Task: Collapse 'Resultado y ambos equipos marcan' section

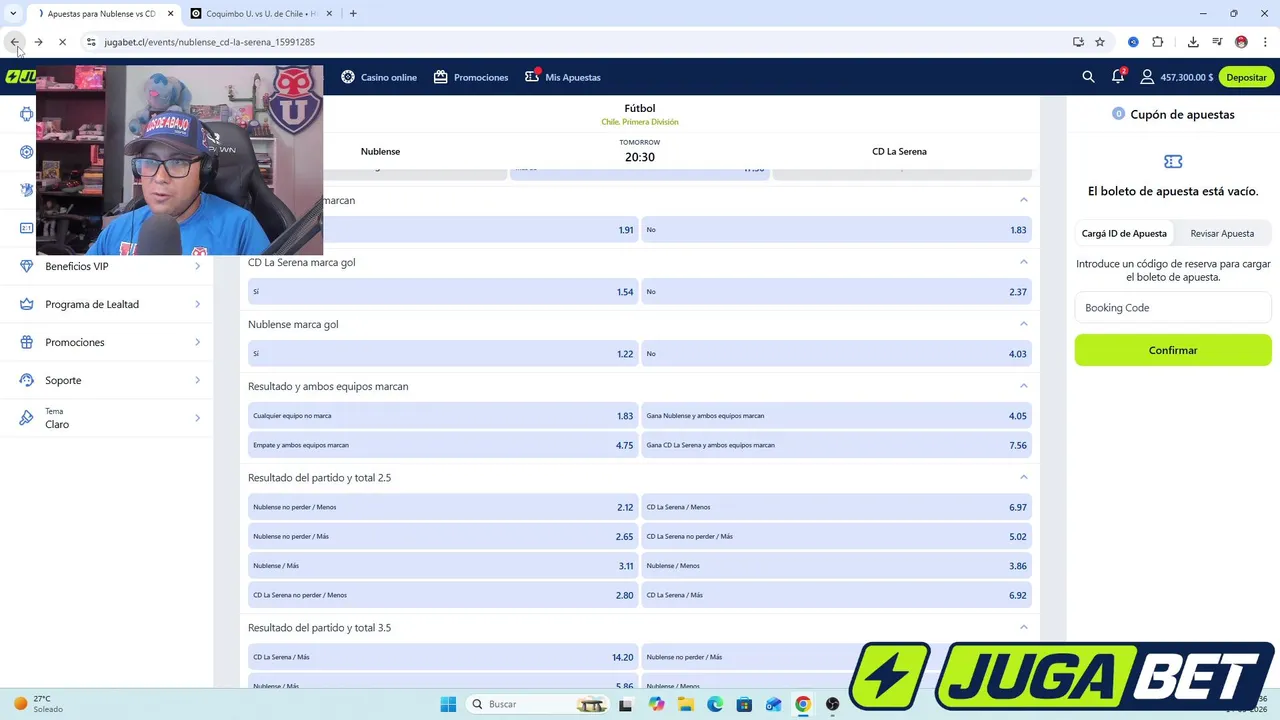Action: coord(1023,386)
